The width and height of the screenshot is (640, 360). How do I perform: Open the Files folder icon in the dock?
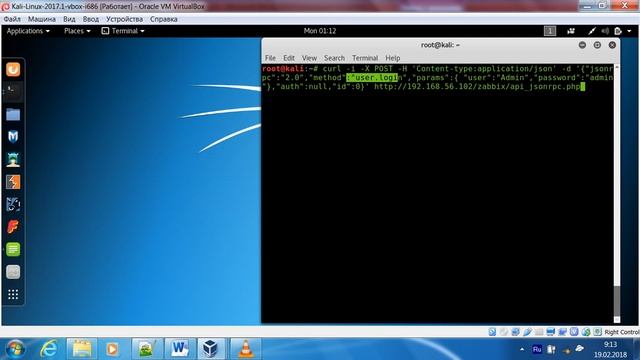[x=13, y=114]
